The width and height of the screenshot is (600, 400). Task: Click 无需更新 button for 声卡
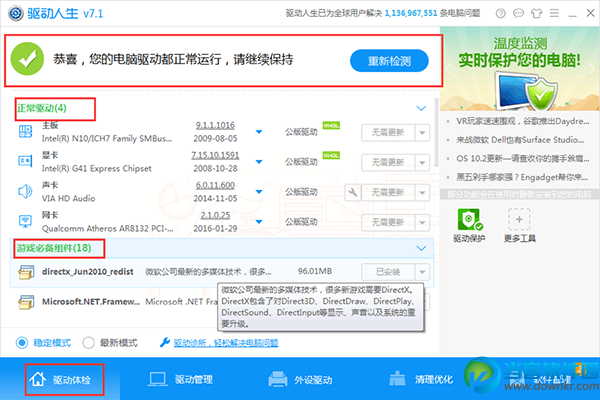coord(388,193)
